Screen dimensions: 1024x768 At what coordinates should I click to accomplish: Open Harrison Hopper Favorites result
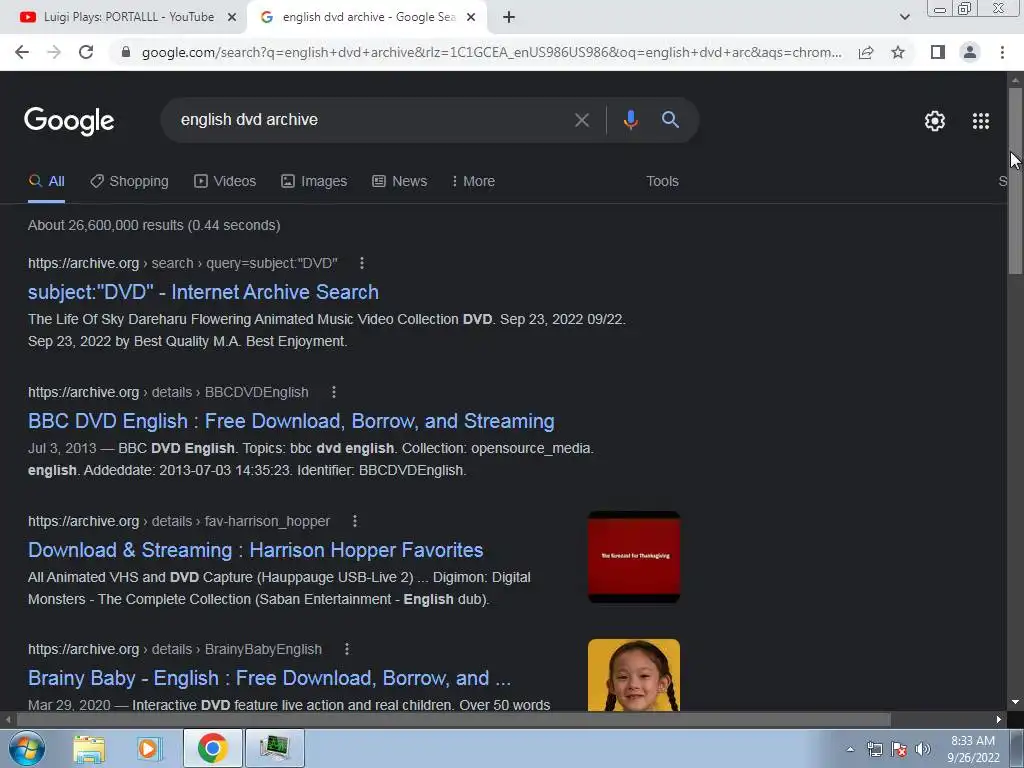click(255, 550)
